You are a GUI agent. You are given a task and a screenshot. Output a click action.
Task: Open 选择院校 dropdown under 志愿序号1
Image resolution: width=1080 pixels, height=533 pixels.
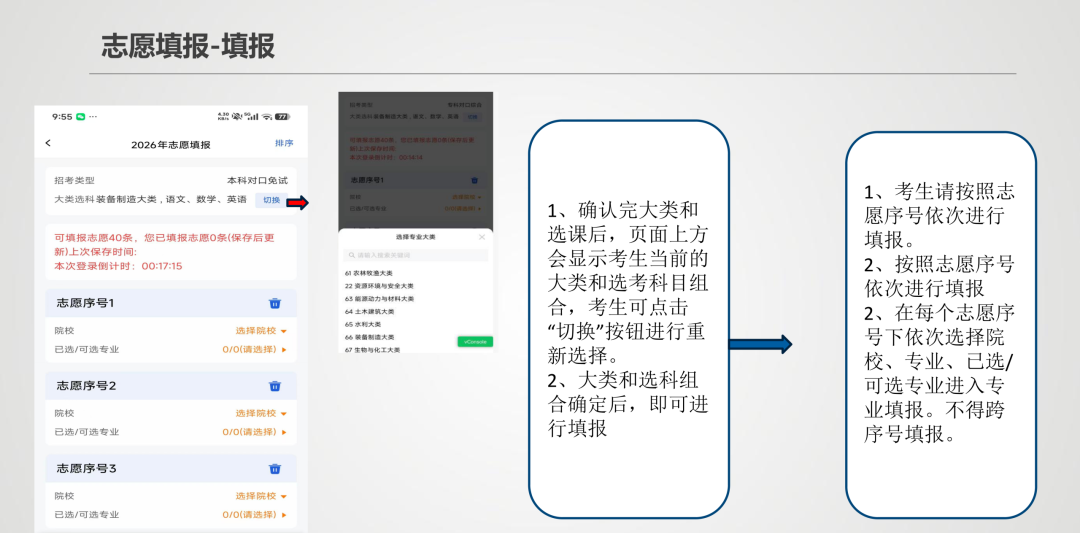click(261, 330)
